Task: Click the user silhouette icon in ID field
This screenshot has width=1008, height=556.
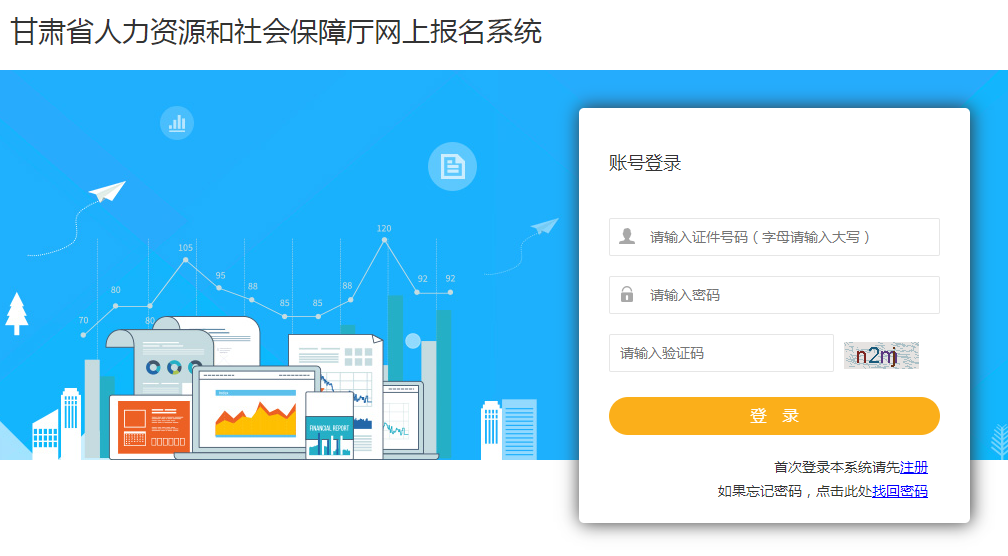Action: 627,237
